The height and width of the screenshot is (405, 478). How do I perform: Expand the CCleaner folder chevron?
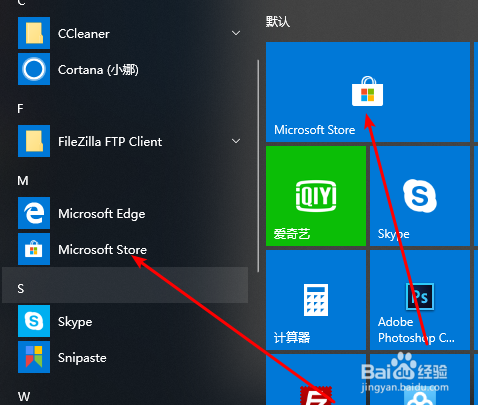pyautogui.click(x=236, y=33)
